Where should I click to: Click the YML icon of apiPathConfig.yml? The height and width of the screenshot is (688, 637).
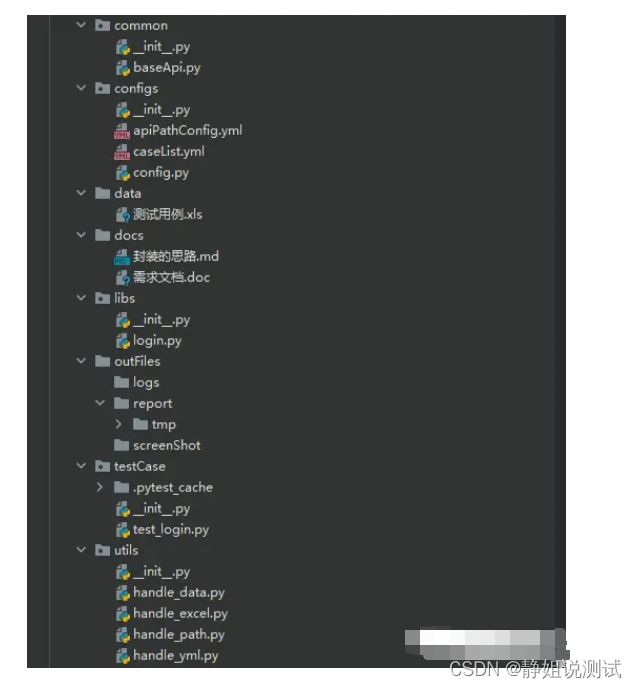(x=122, y=131)
